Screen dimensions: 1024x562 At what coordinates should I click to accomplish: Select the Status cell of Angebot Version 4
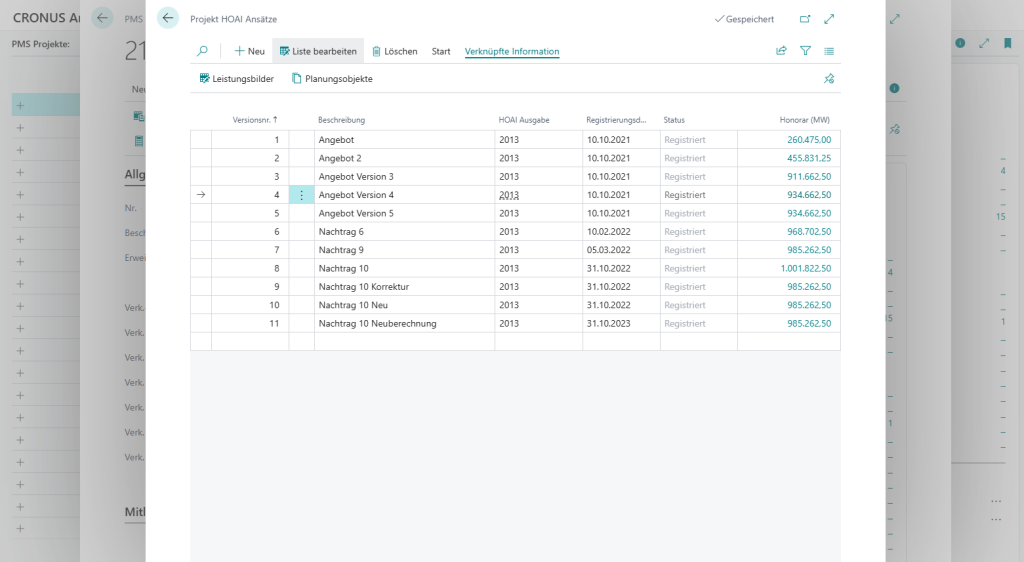coord(699,195)
